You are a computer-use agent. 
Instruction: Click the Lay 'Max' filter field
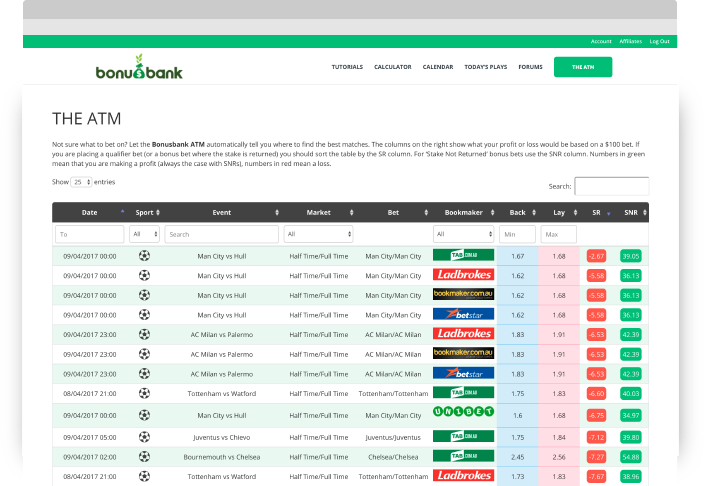click(x=559, y=234)
